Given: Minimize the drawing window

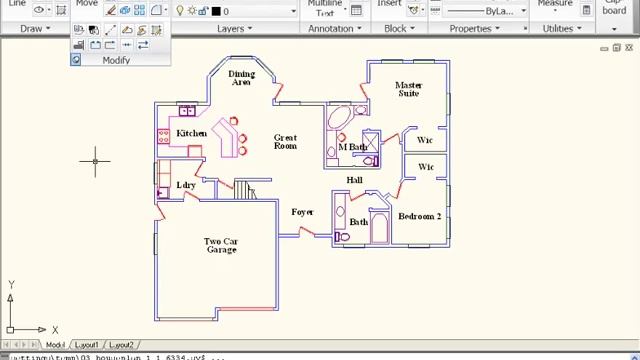Looking at the screenshot, I should pos(604,48).
